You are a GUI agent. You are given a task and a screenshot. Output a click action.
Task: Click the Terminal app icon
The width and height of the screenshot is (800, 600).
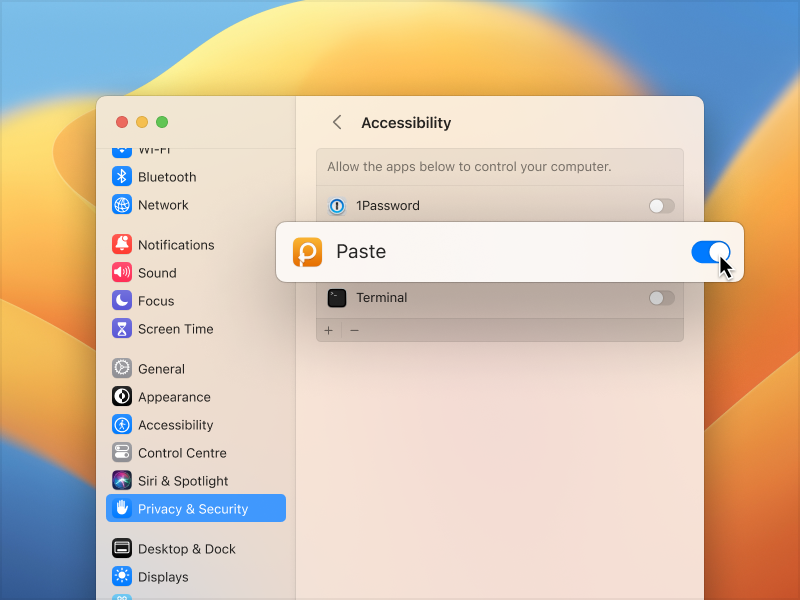point(337,298)
